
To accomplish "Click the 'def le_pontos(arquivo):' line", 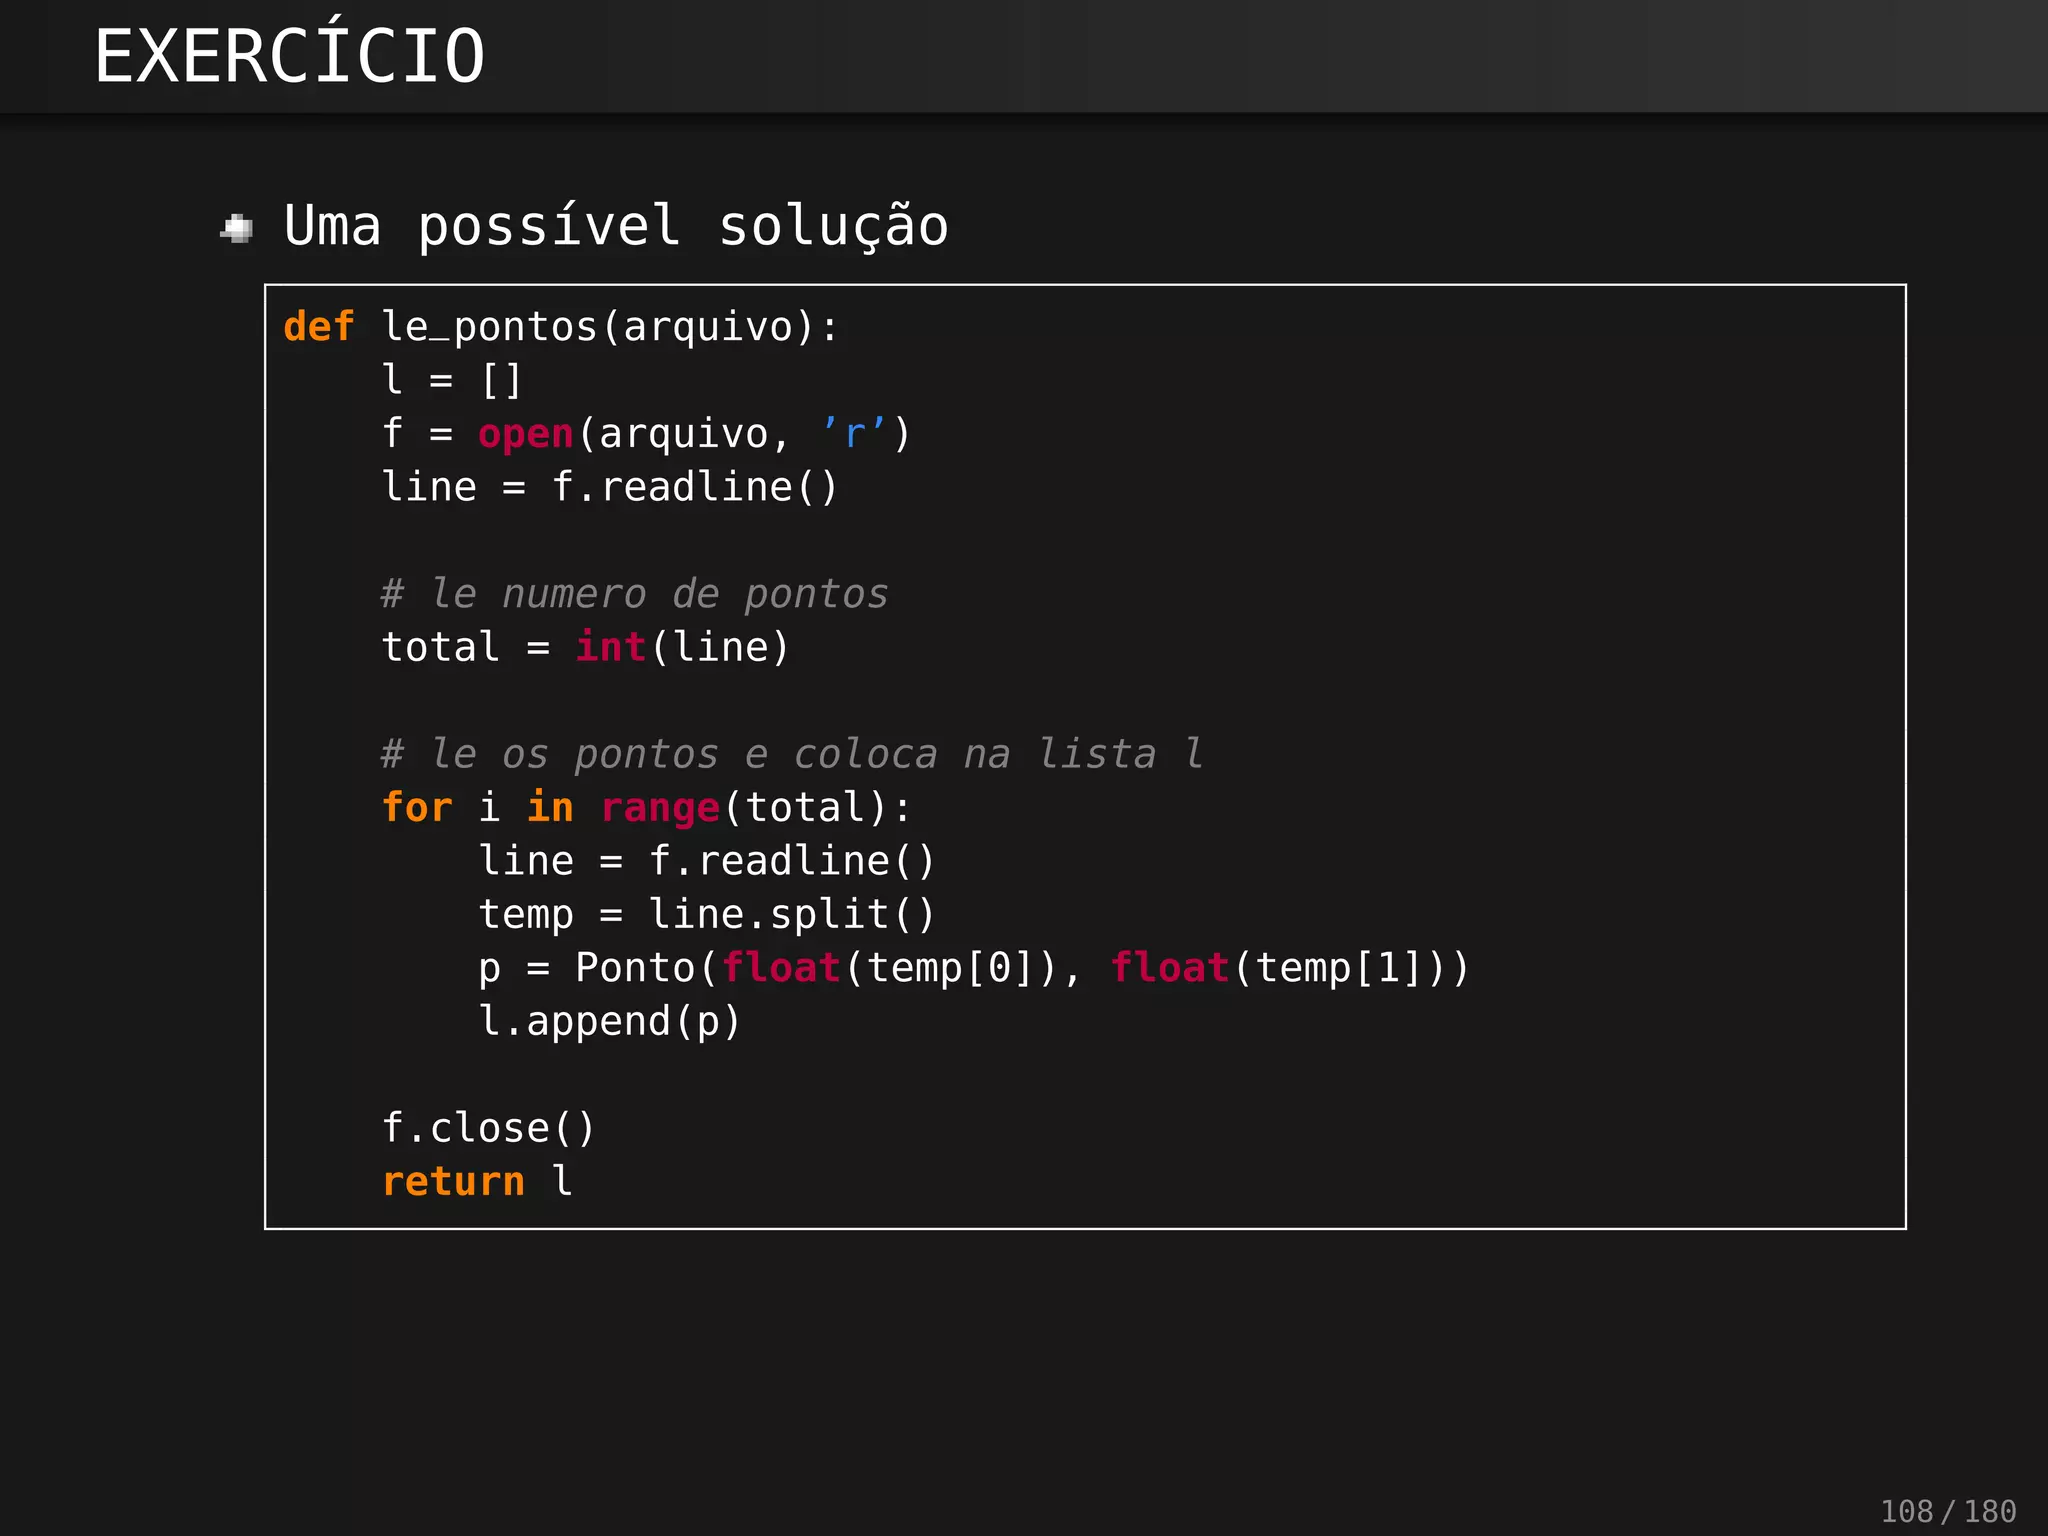I will (561, 327).
